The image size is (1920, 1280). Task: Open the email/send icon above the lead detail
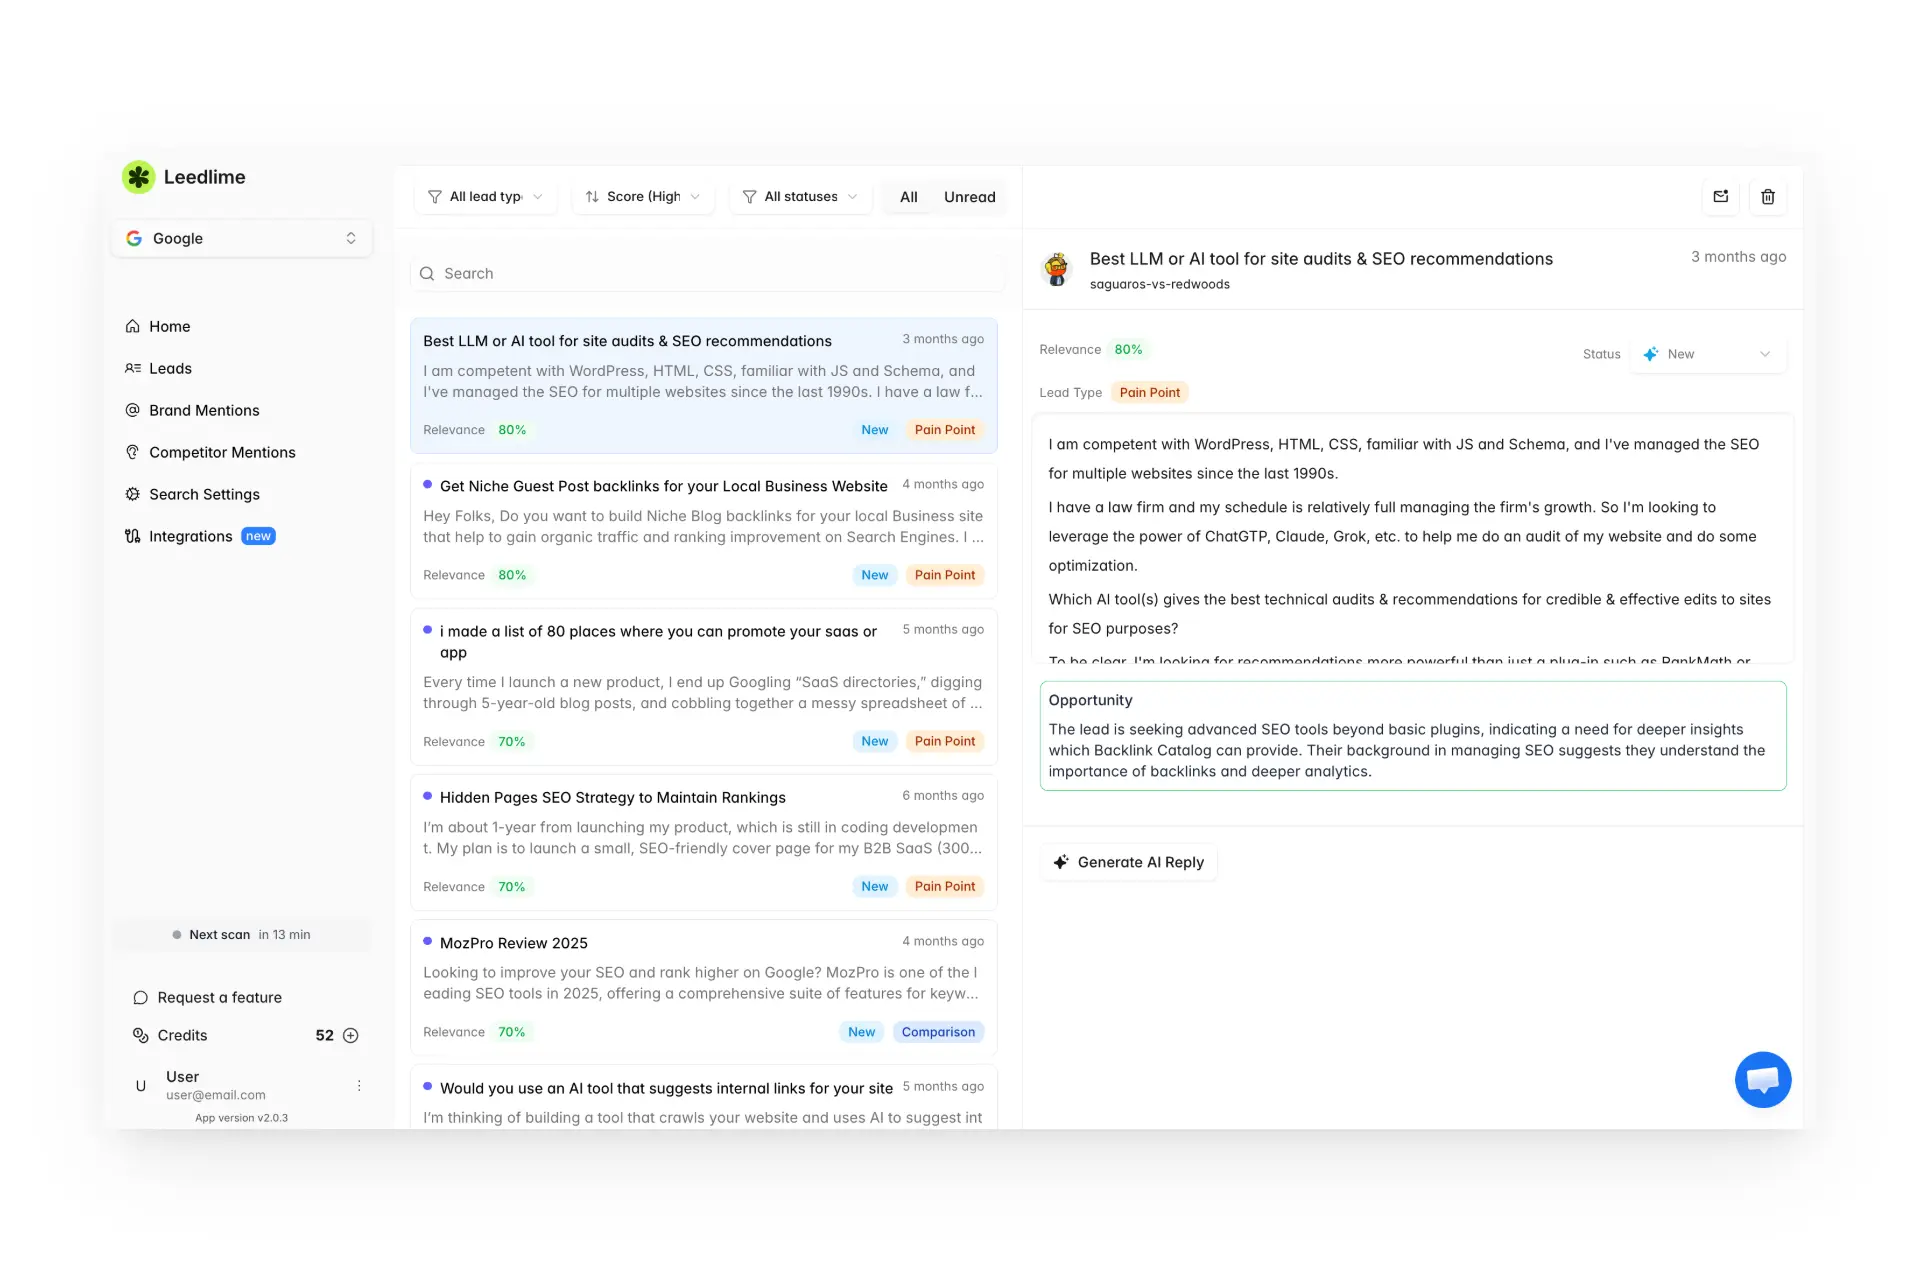coord(1721,197)
